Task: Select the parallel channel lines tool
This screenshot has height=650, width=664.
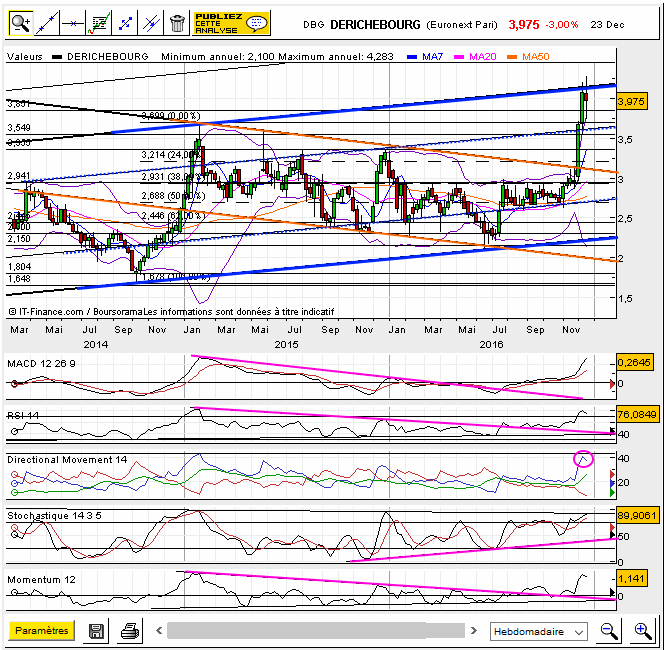Action: pyautogui.click(x=151, y=23)
